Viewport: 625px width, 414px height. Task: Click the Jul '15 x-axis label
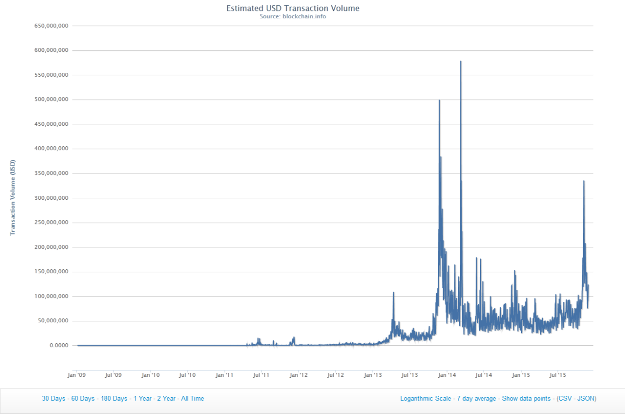coord(557,375)
